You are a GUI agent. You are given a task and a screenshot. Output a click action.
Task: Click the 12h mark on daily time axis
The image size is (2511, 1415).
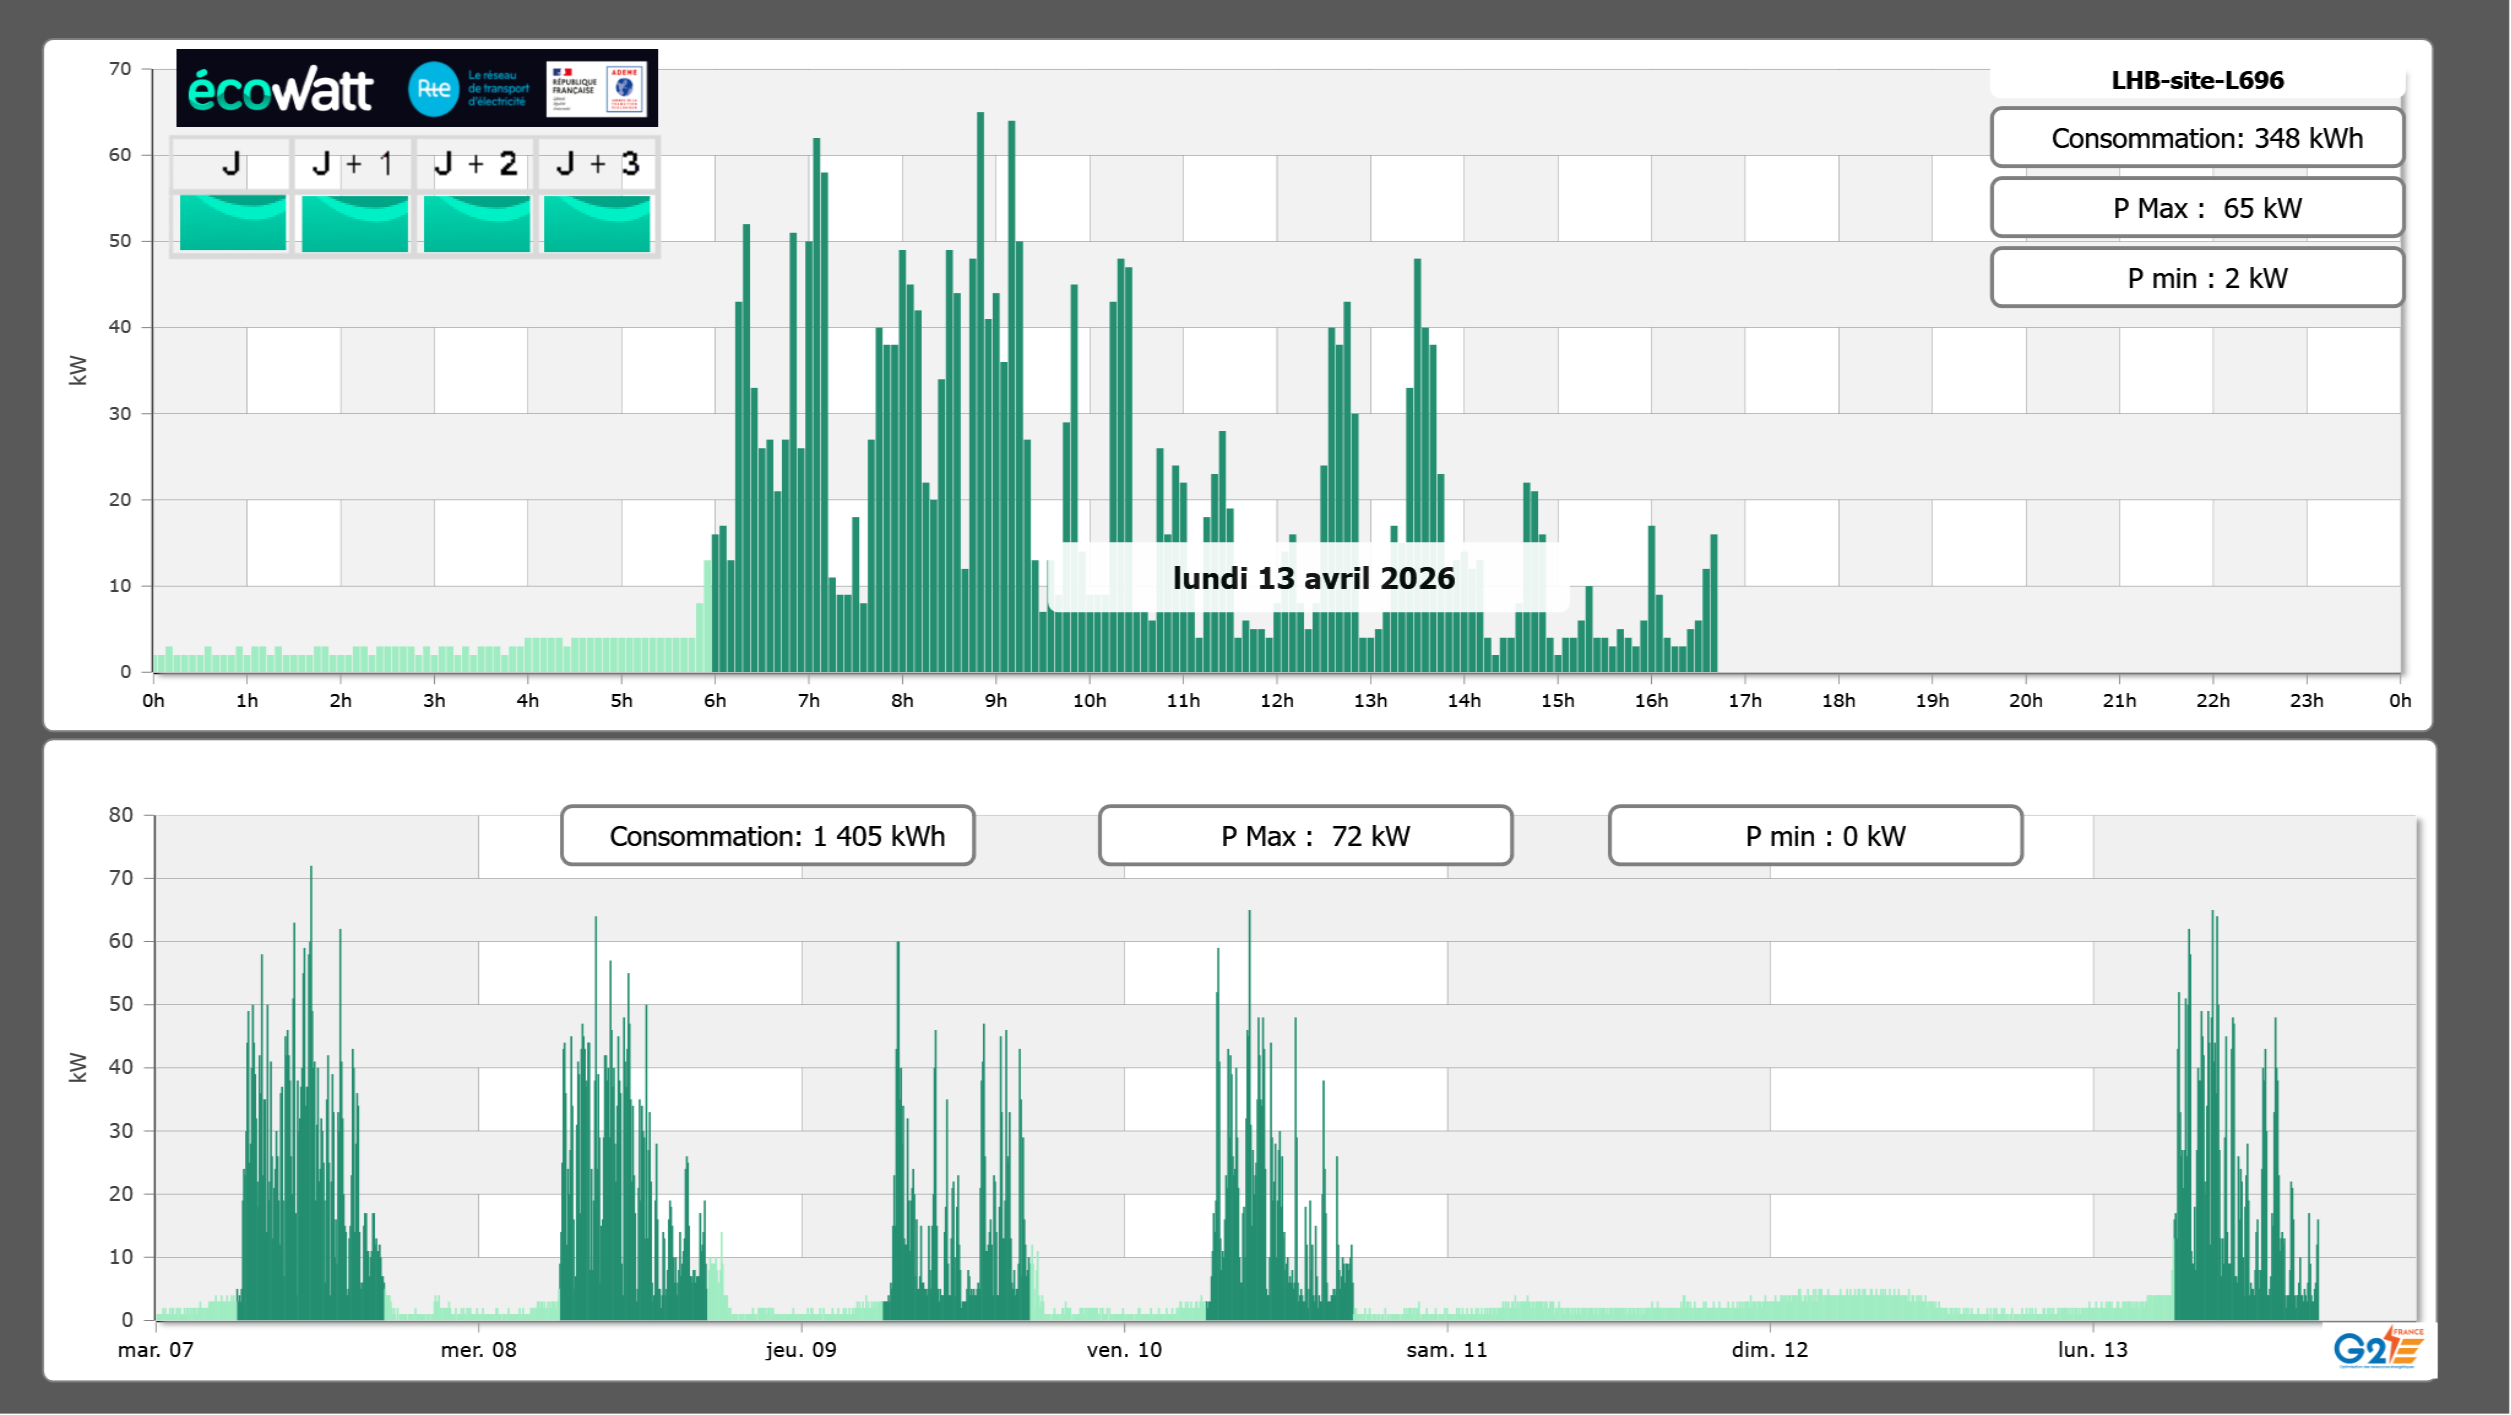pyautogui.click(x=1276, y=701)
